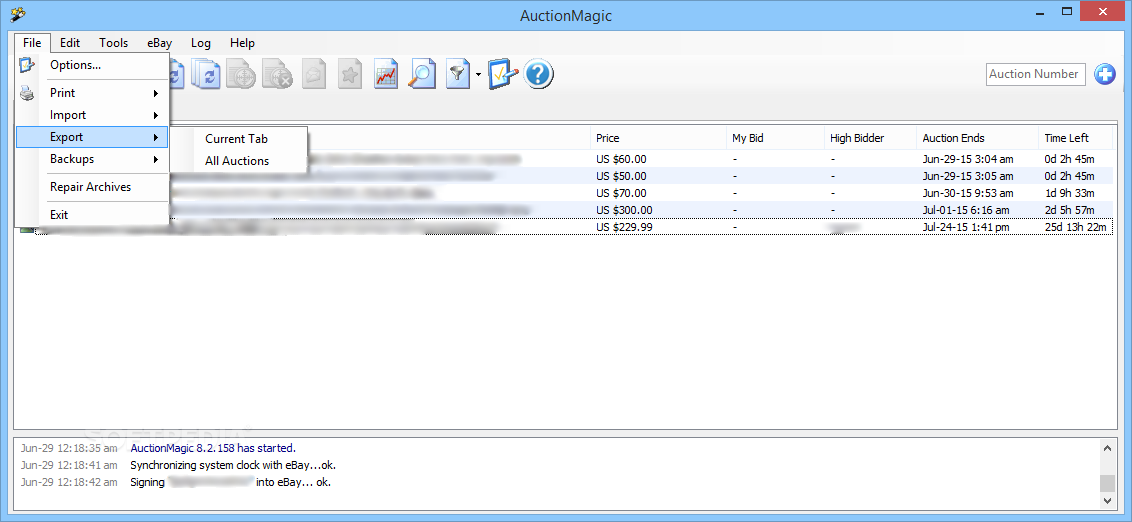Click the Jun-29 12:18:42 am log timestamp

click(x=69, y=482)
